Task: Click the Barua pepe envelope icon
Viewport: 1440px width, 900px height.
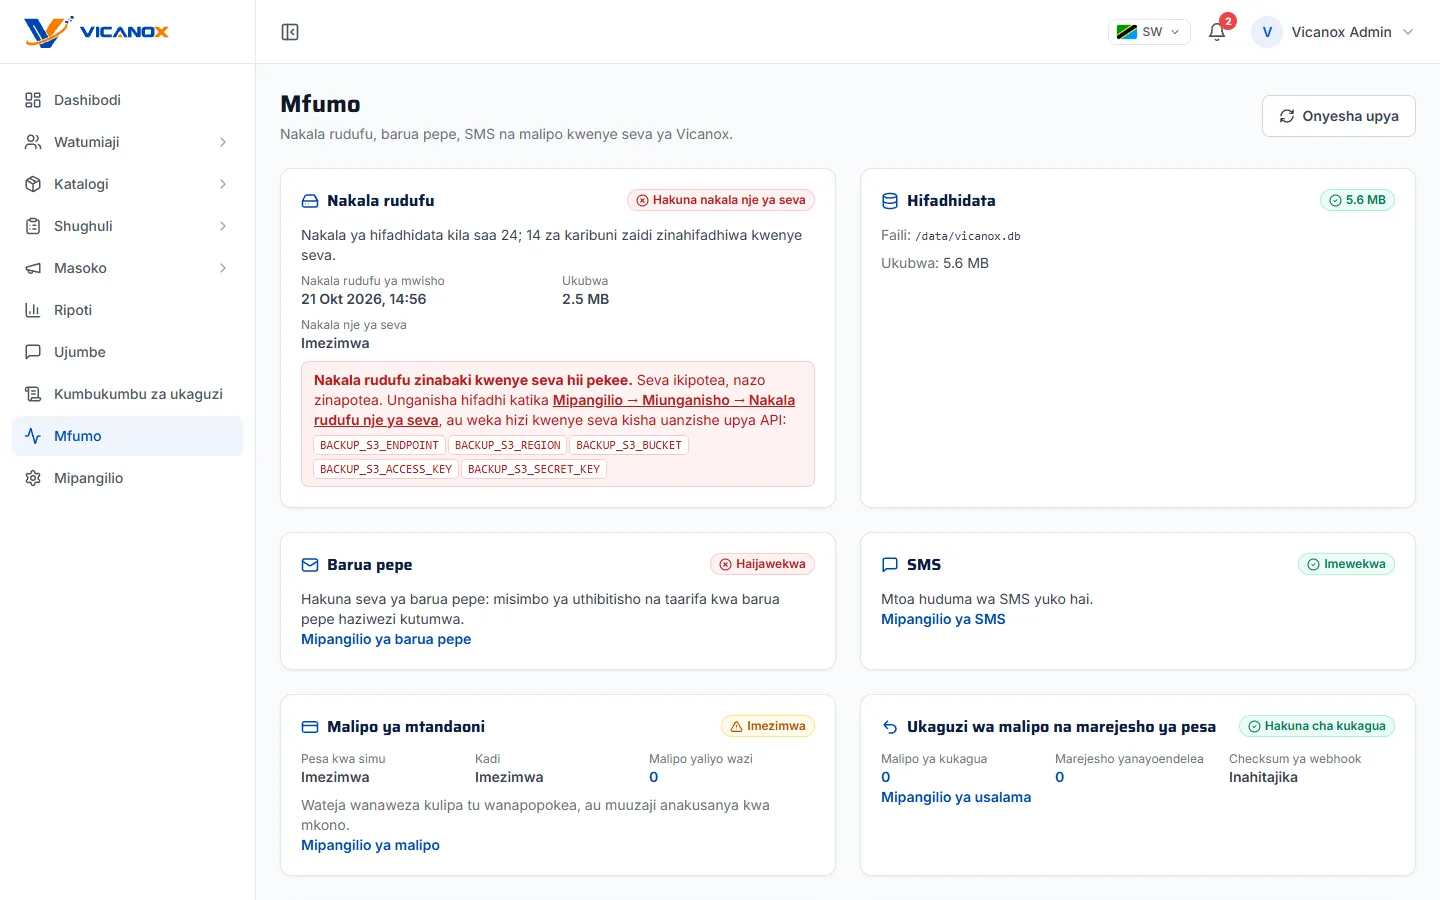Action: [x=310, y=565]
